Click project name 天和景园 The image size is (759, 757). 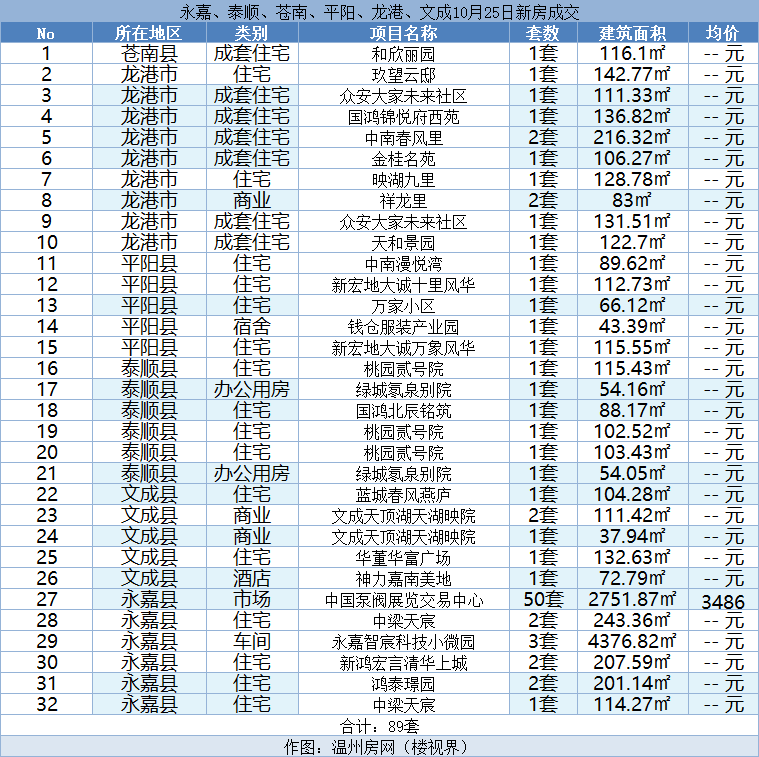(x=403, y=243)
